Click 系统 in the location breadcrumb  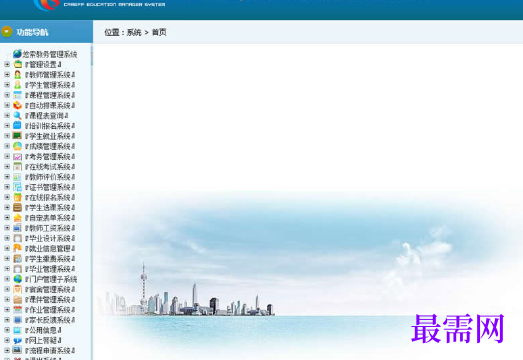134,32
